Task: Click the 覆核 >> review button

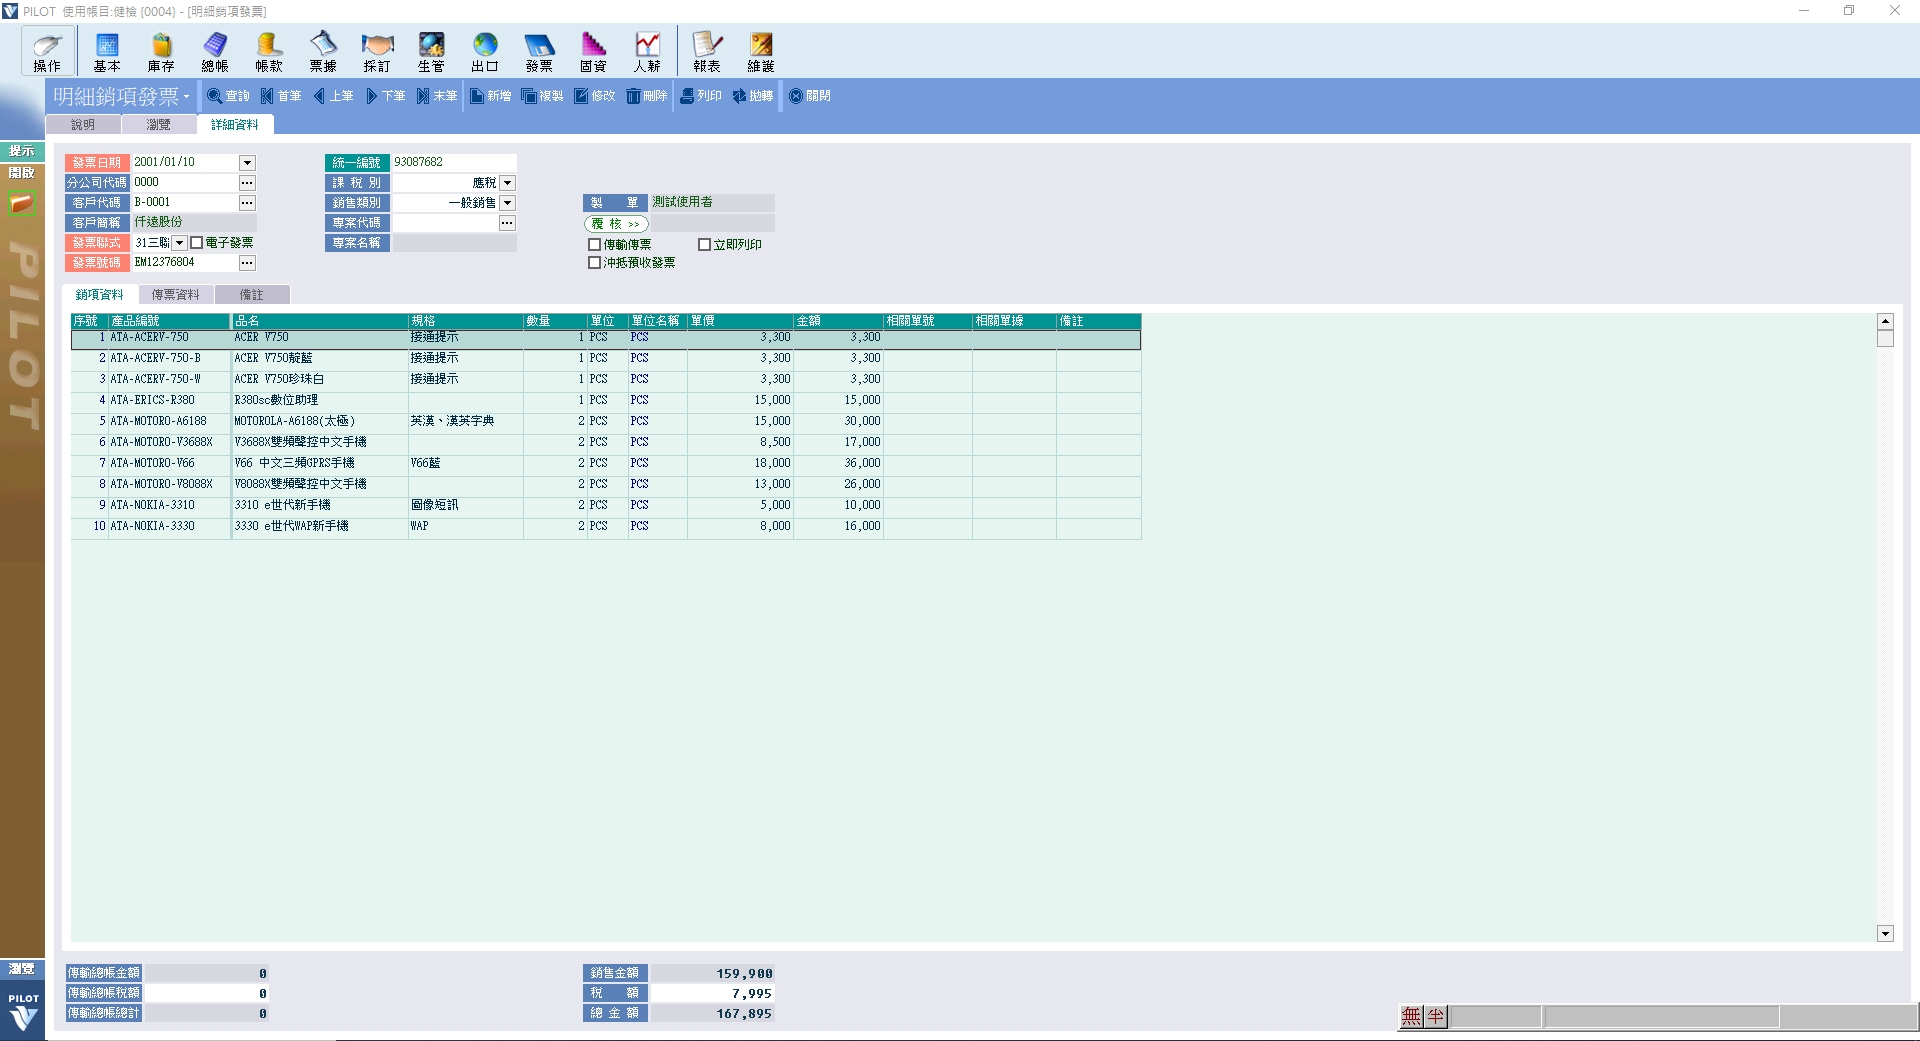Action: [616, 224]
